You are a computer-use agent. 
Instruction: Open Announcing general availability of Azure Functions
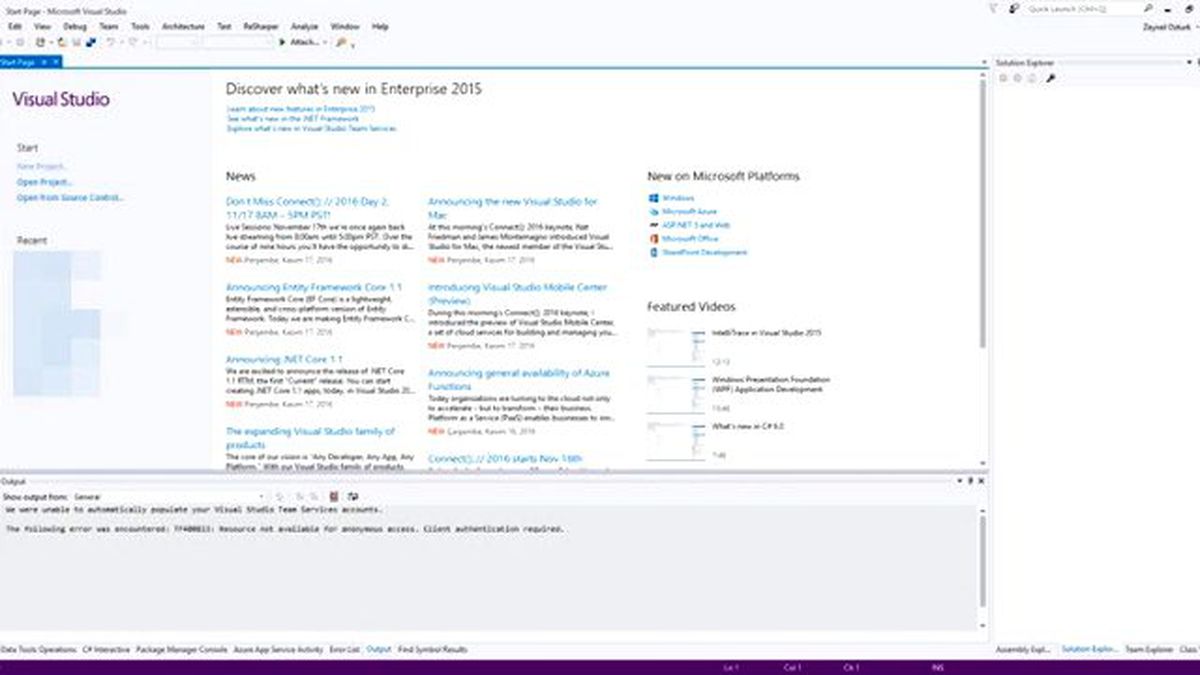click(519, 379)
